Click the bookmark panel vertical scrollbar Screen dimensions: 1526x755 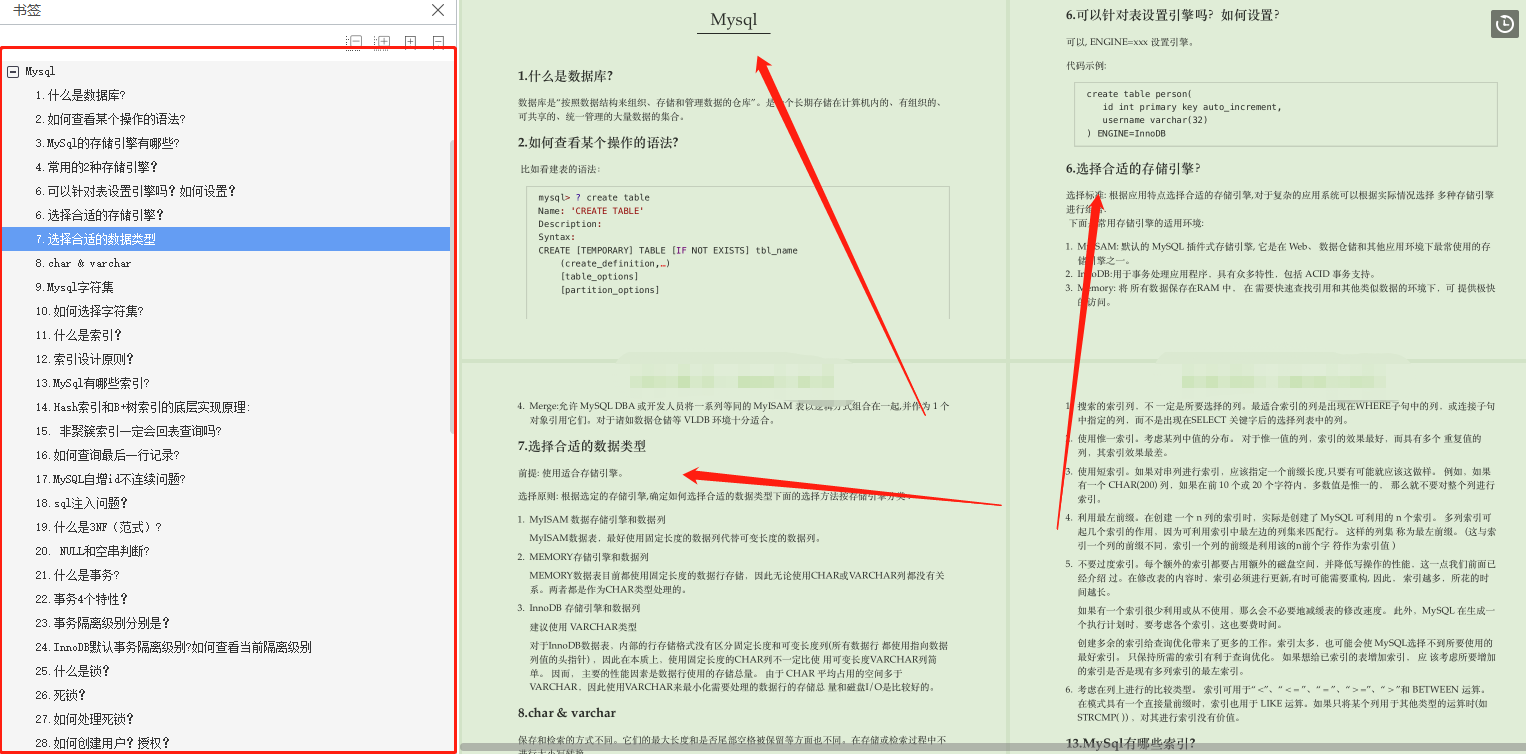[453, 285]
